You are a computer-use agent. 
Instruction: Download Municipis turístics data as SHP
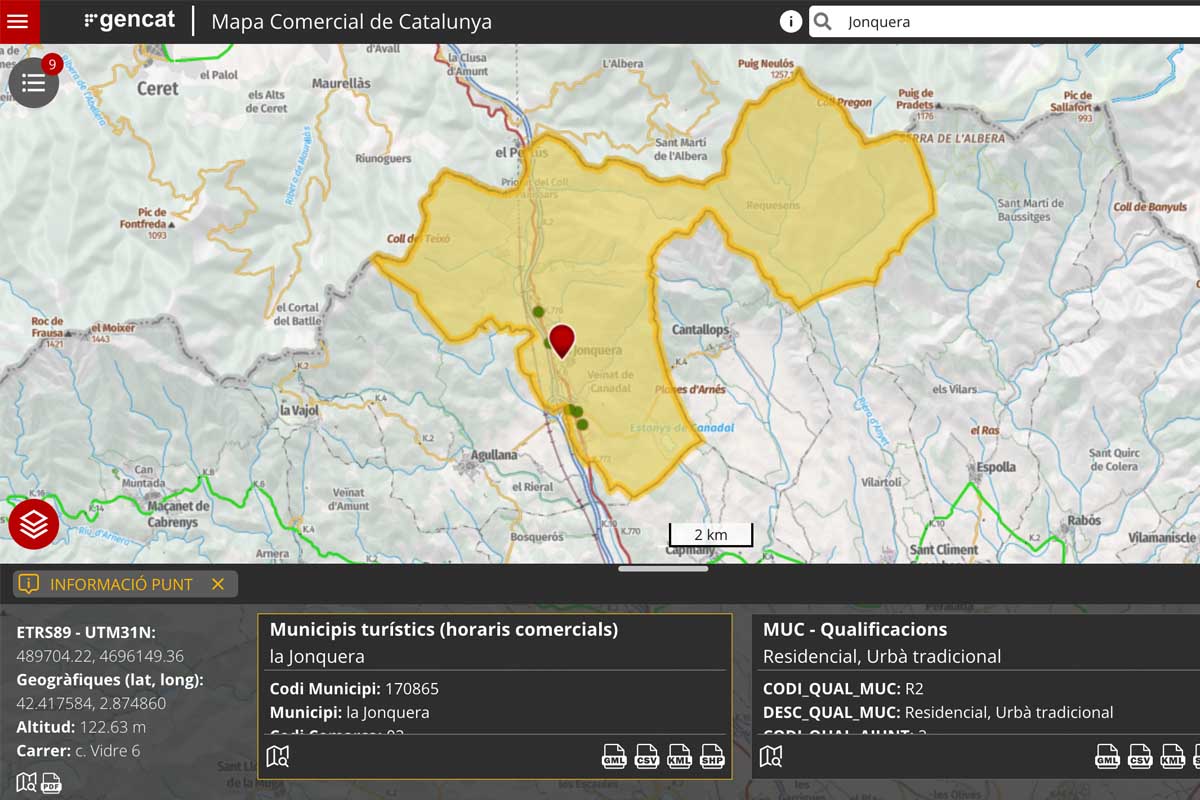point(712,756)
